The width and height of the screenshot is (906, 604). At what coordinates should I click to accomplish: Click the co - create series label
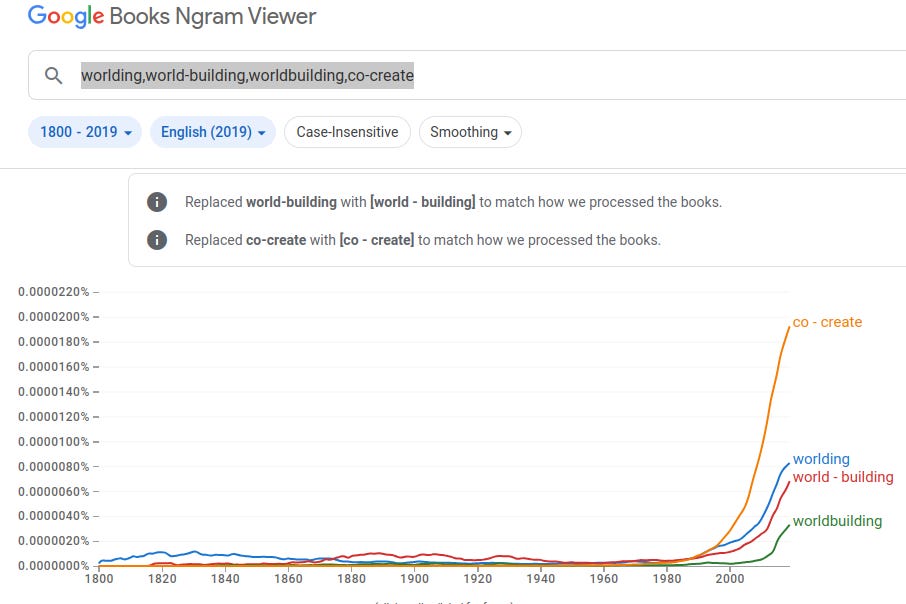click(x=827, y=322)
